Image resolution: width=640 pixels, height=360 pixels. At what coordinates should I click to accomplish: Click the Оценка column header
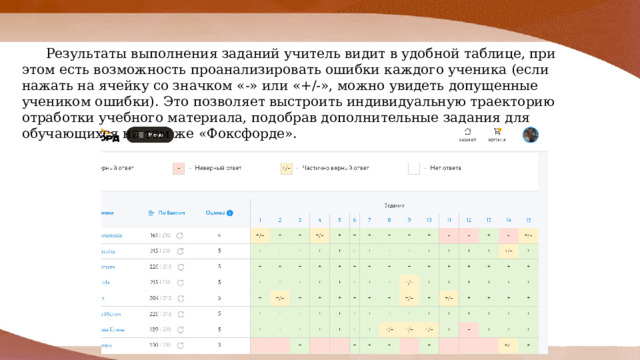click(215, 213)
